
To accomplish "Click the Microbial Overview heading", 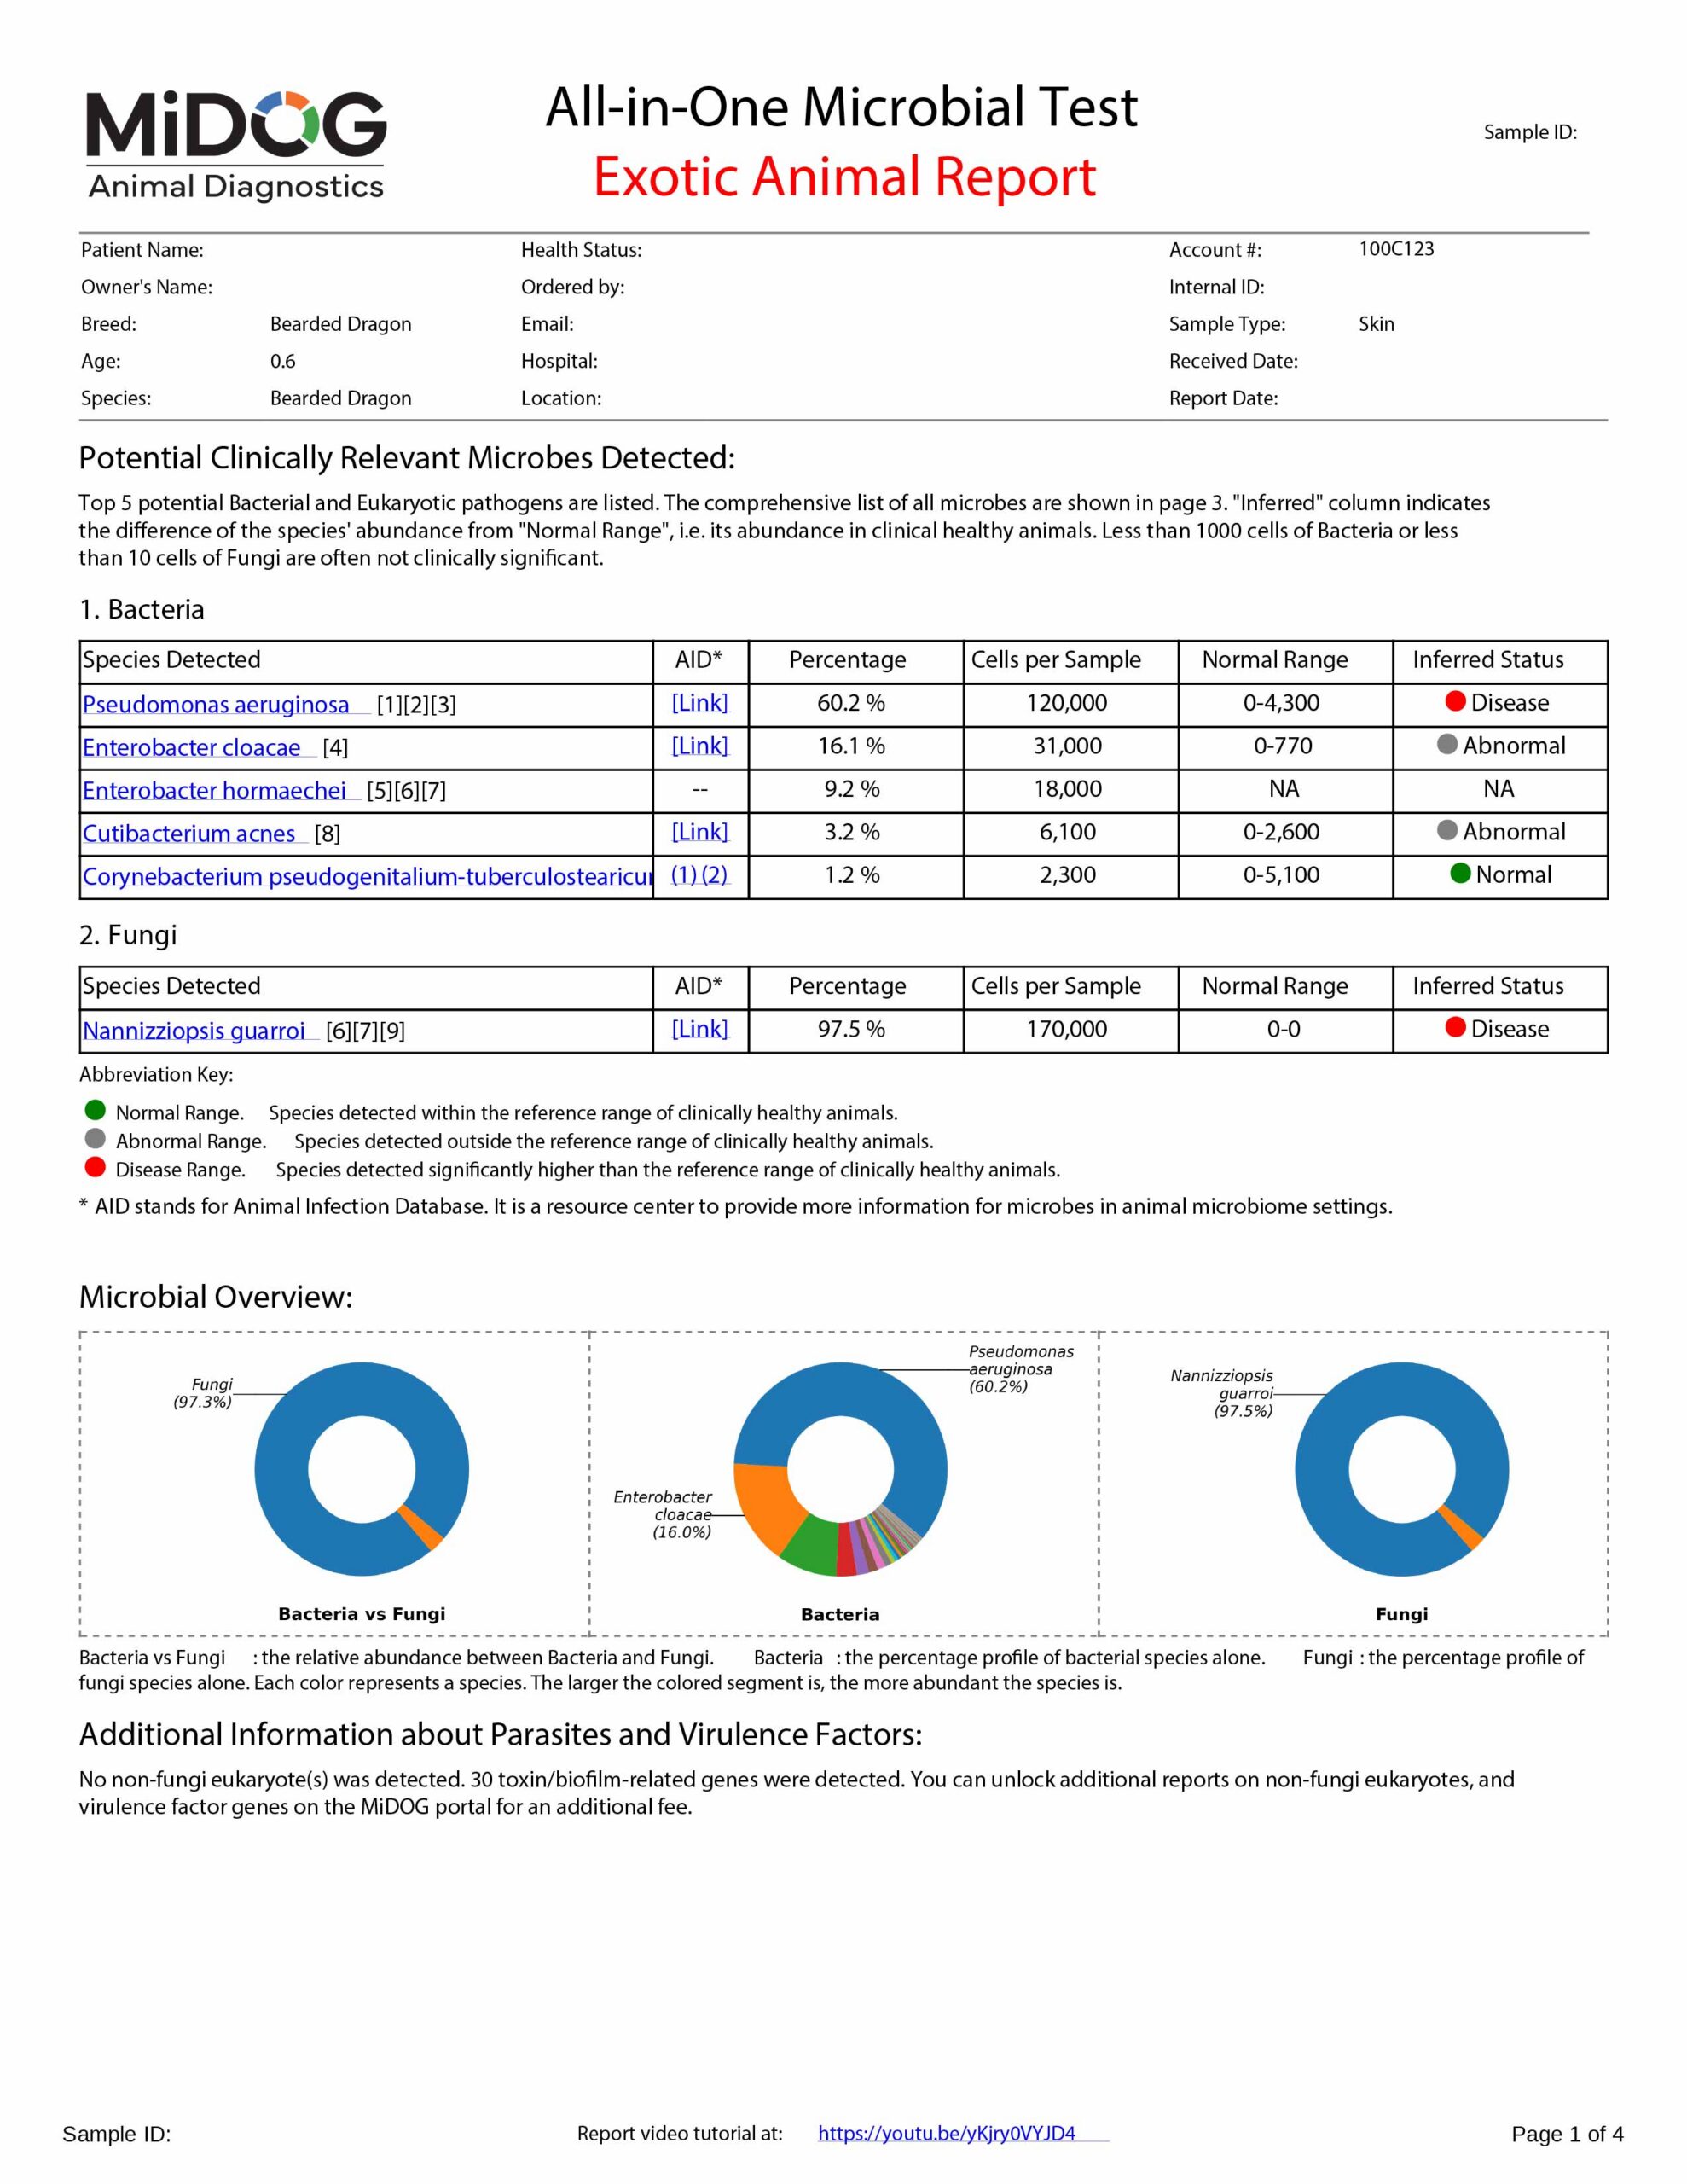I will coord(216,1297).
